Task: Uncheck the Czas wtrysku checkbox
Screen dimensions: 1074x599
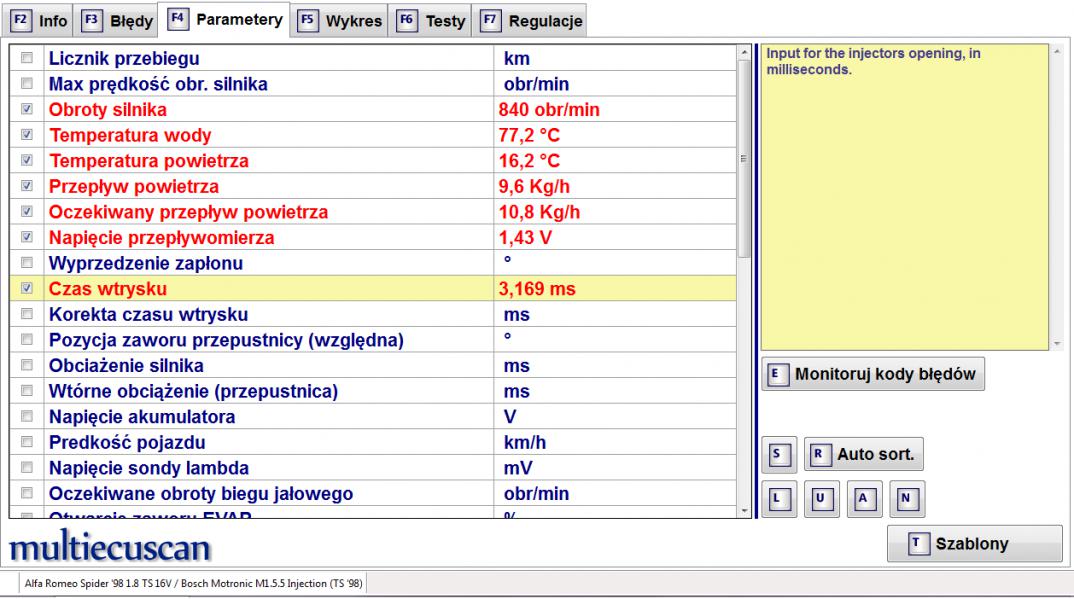Action: pyautogui.click(x=27, y=288)
